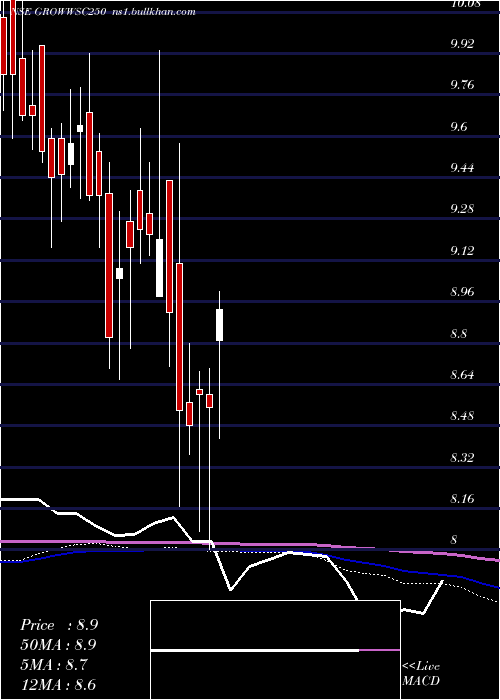Click the MACD indicator box
The image size is (500, 700).
click(x=275, y=650)
